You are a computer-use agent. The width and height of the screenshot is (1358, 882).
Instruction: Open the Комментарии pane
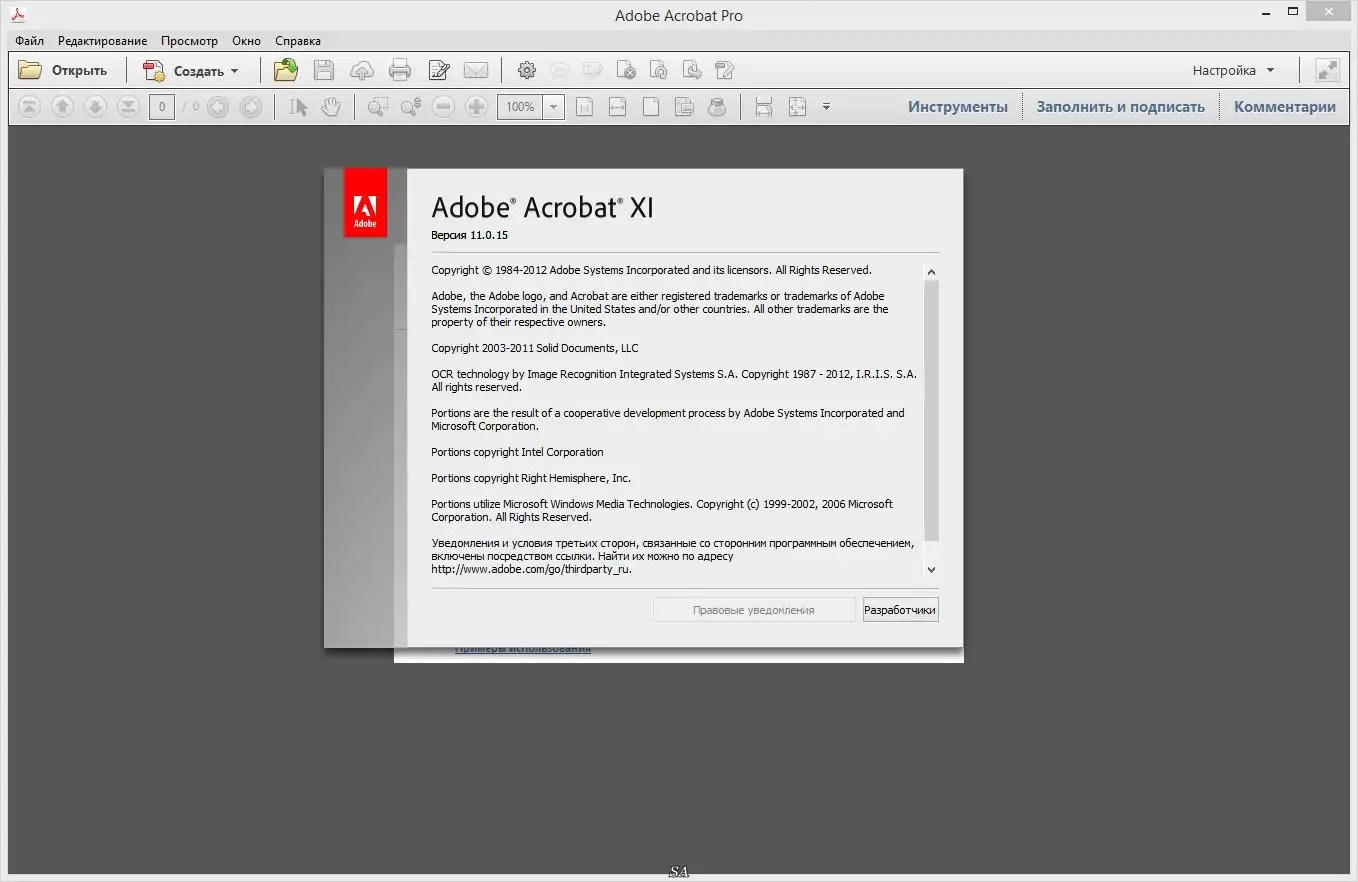1285,106
